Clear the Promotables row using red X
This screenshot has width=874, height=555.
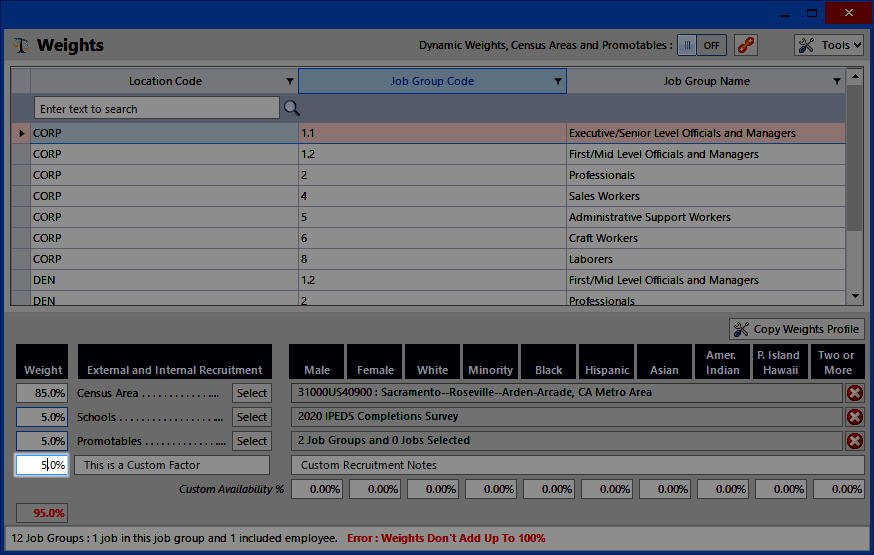pyautogui.click(x=855, y=441)
